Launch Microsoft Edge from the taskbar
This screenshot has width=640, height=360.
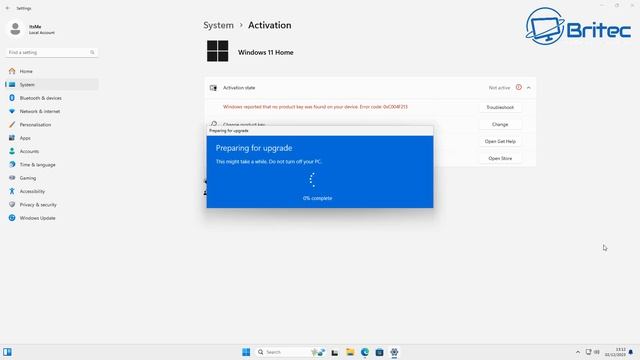[364, 352]
